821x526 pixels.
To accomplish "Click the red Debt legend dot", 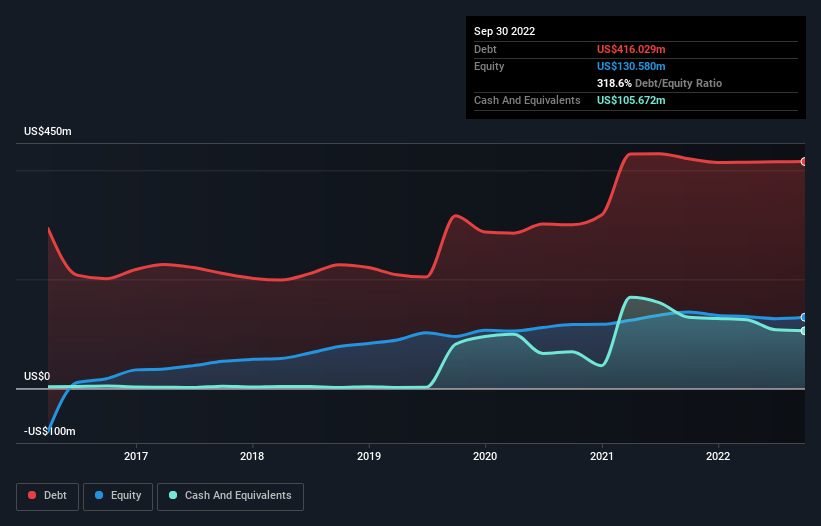I will tap(32, 495).
